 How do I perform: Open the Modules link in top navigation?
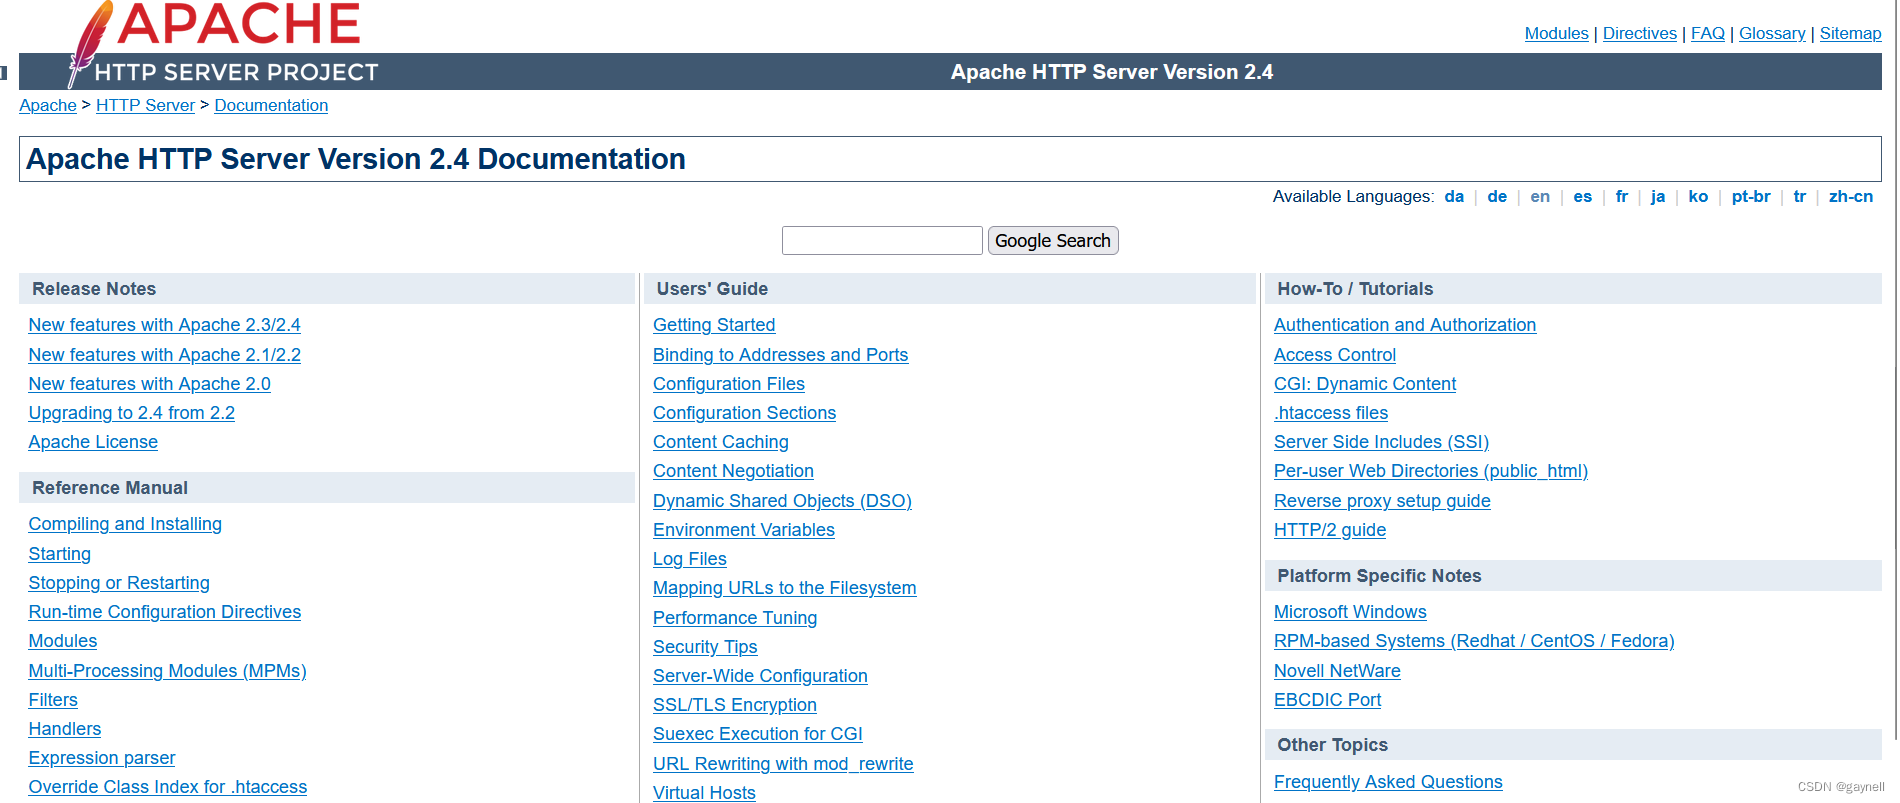tap(1556, 33)
